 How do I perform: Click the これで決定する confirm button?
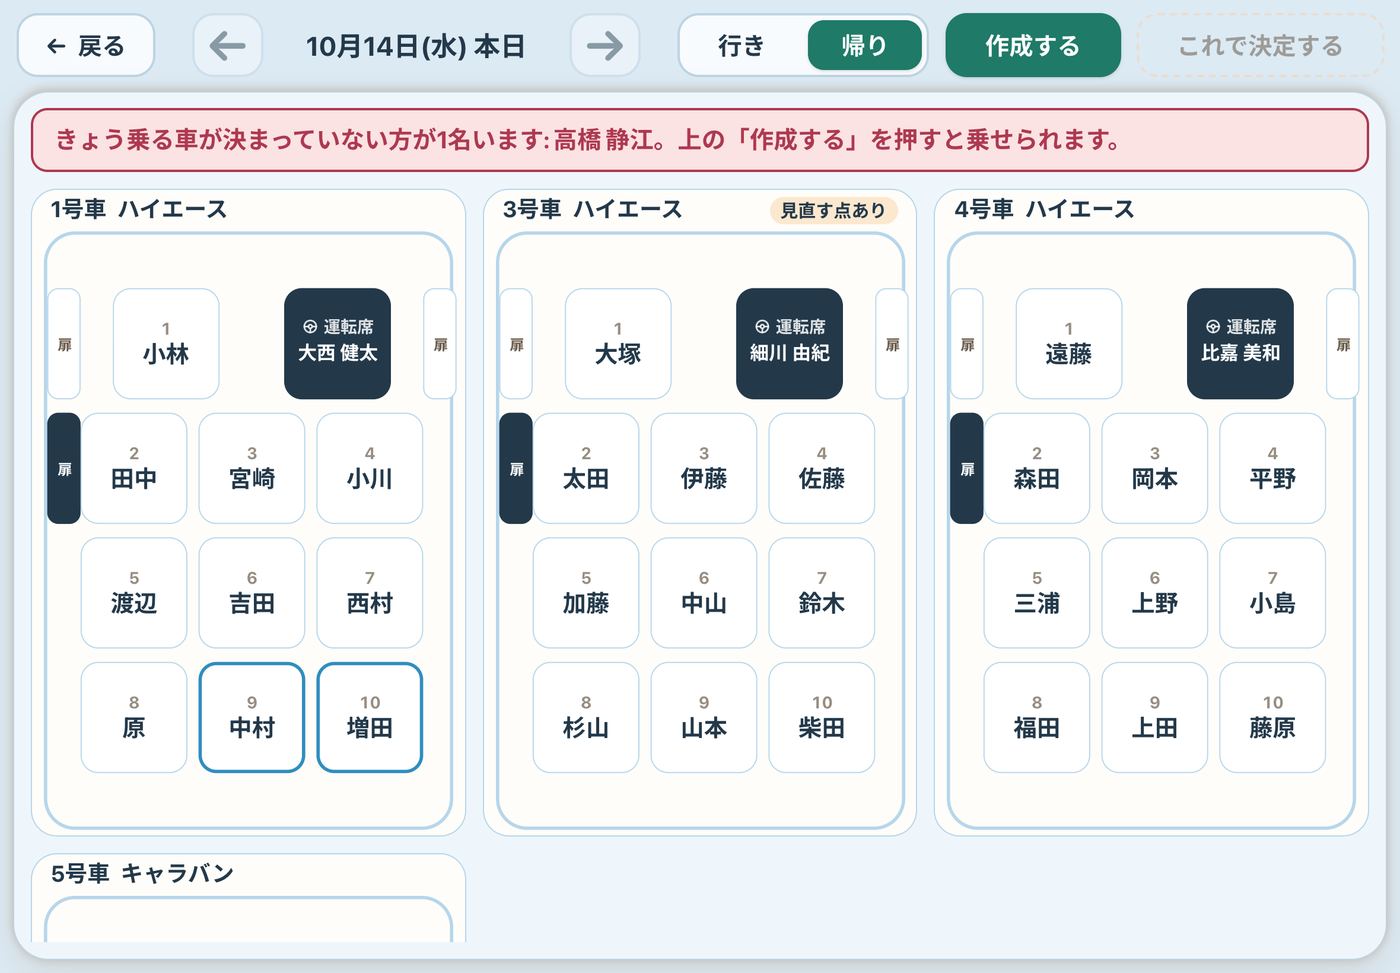pyautogui.click(x=1261, y=46)
